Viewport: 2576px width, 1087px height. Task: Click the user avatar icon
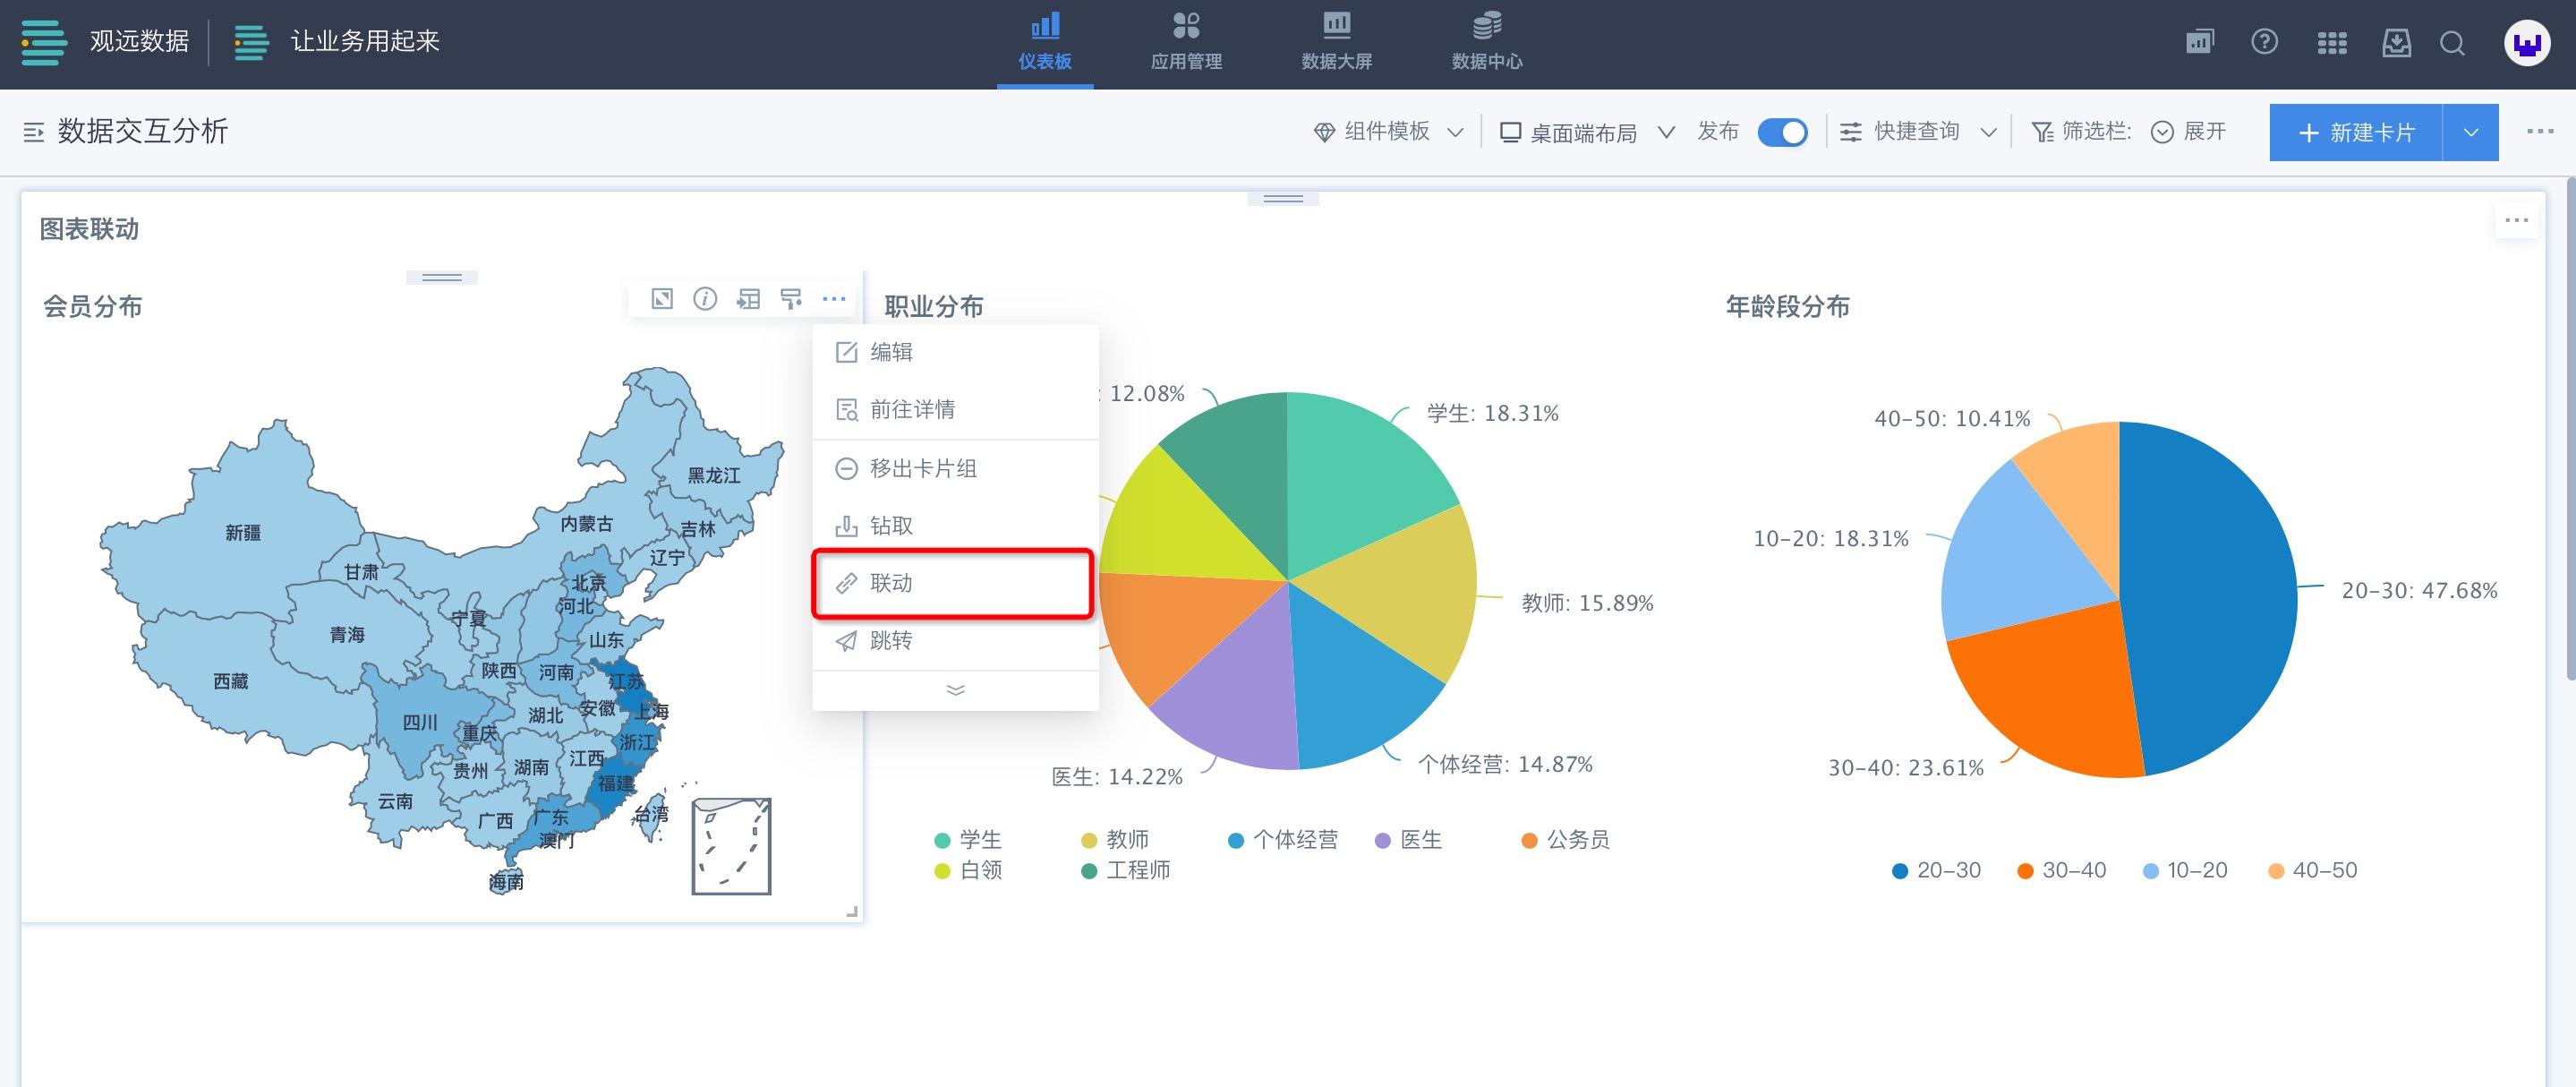tap(2526, 43)
